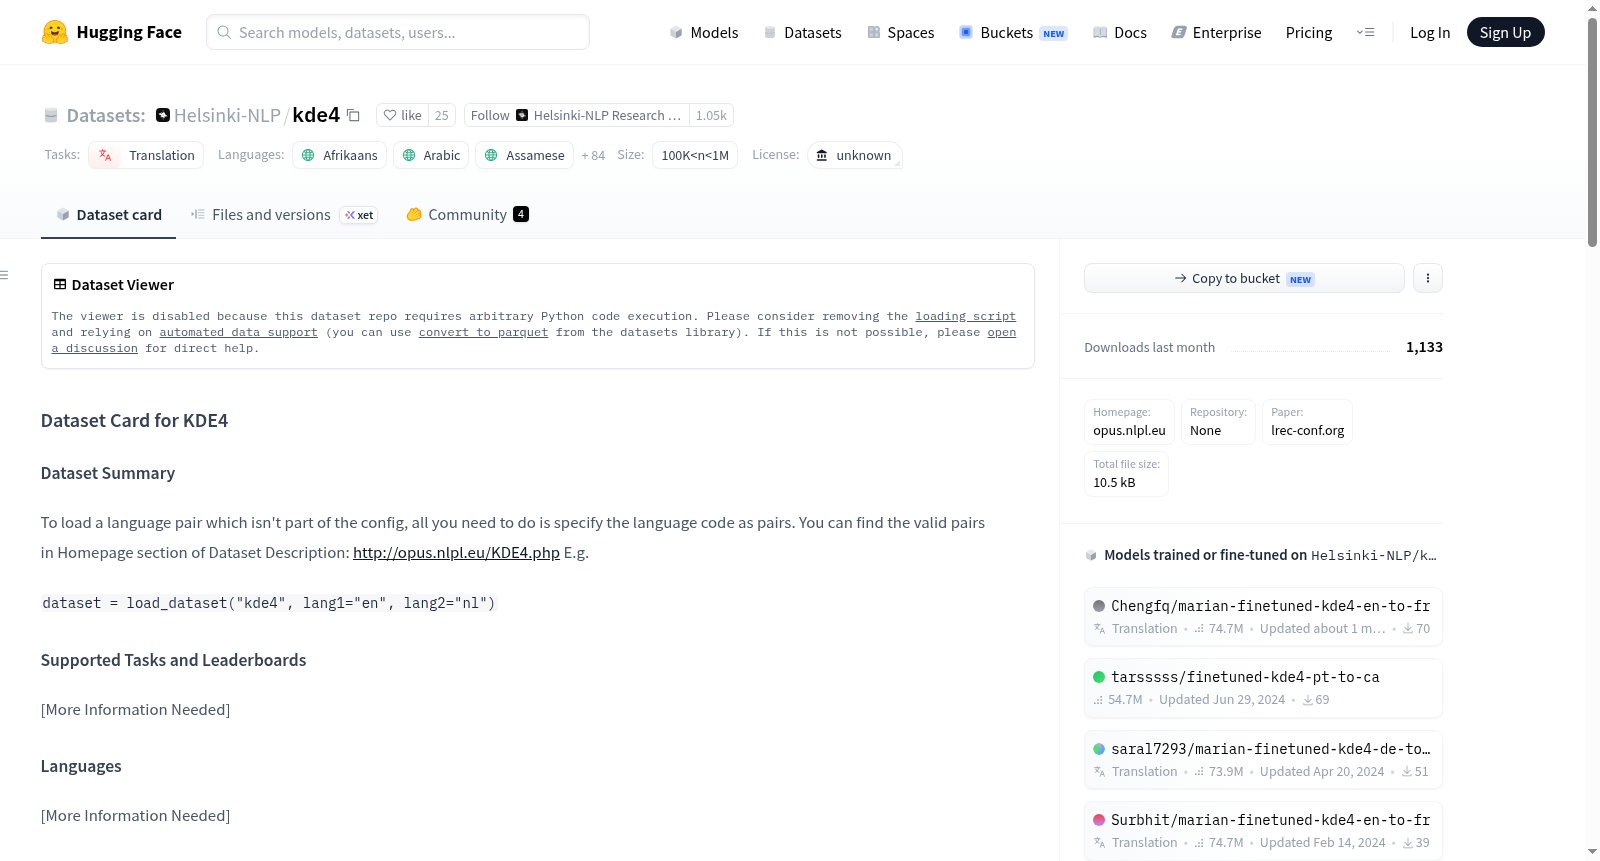The width and height of the screenshot is (1600, 861).
Task: Switch to Files and versions tab
Action: point(284,215)
